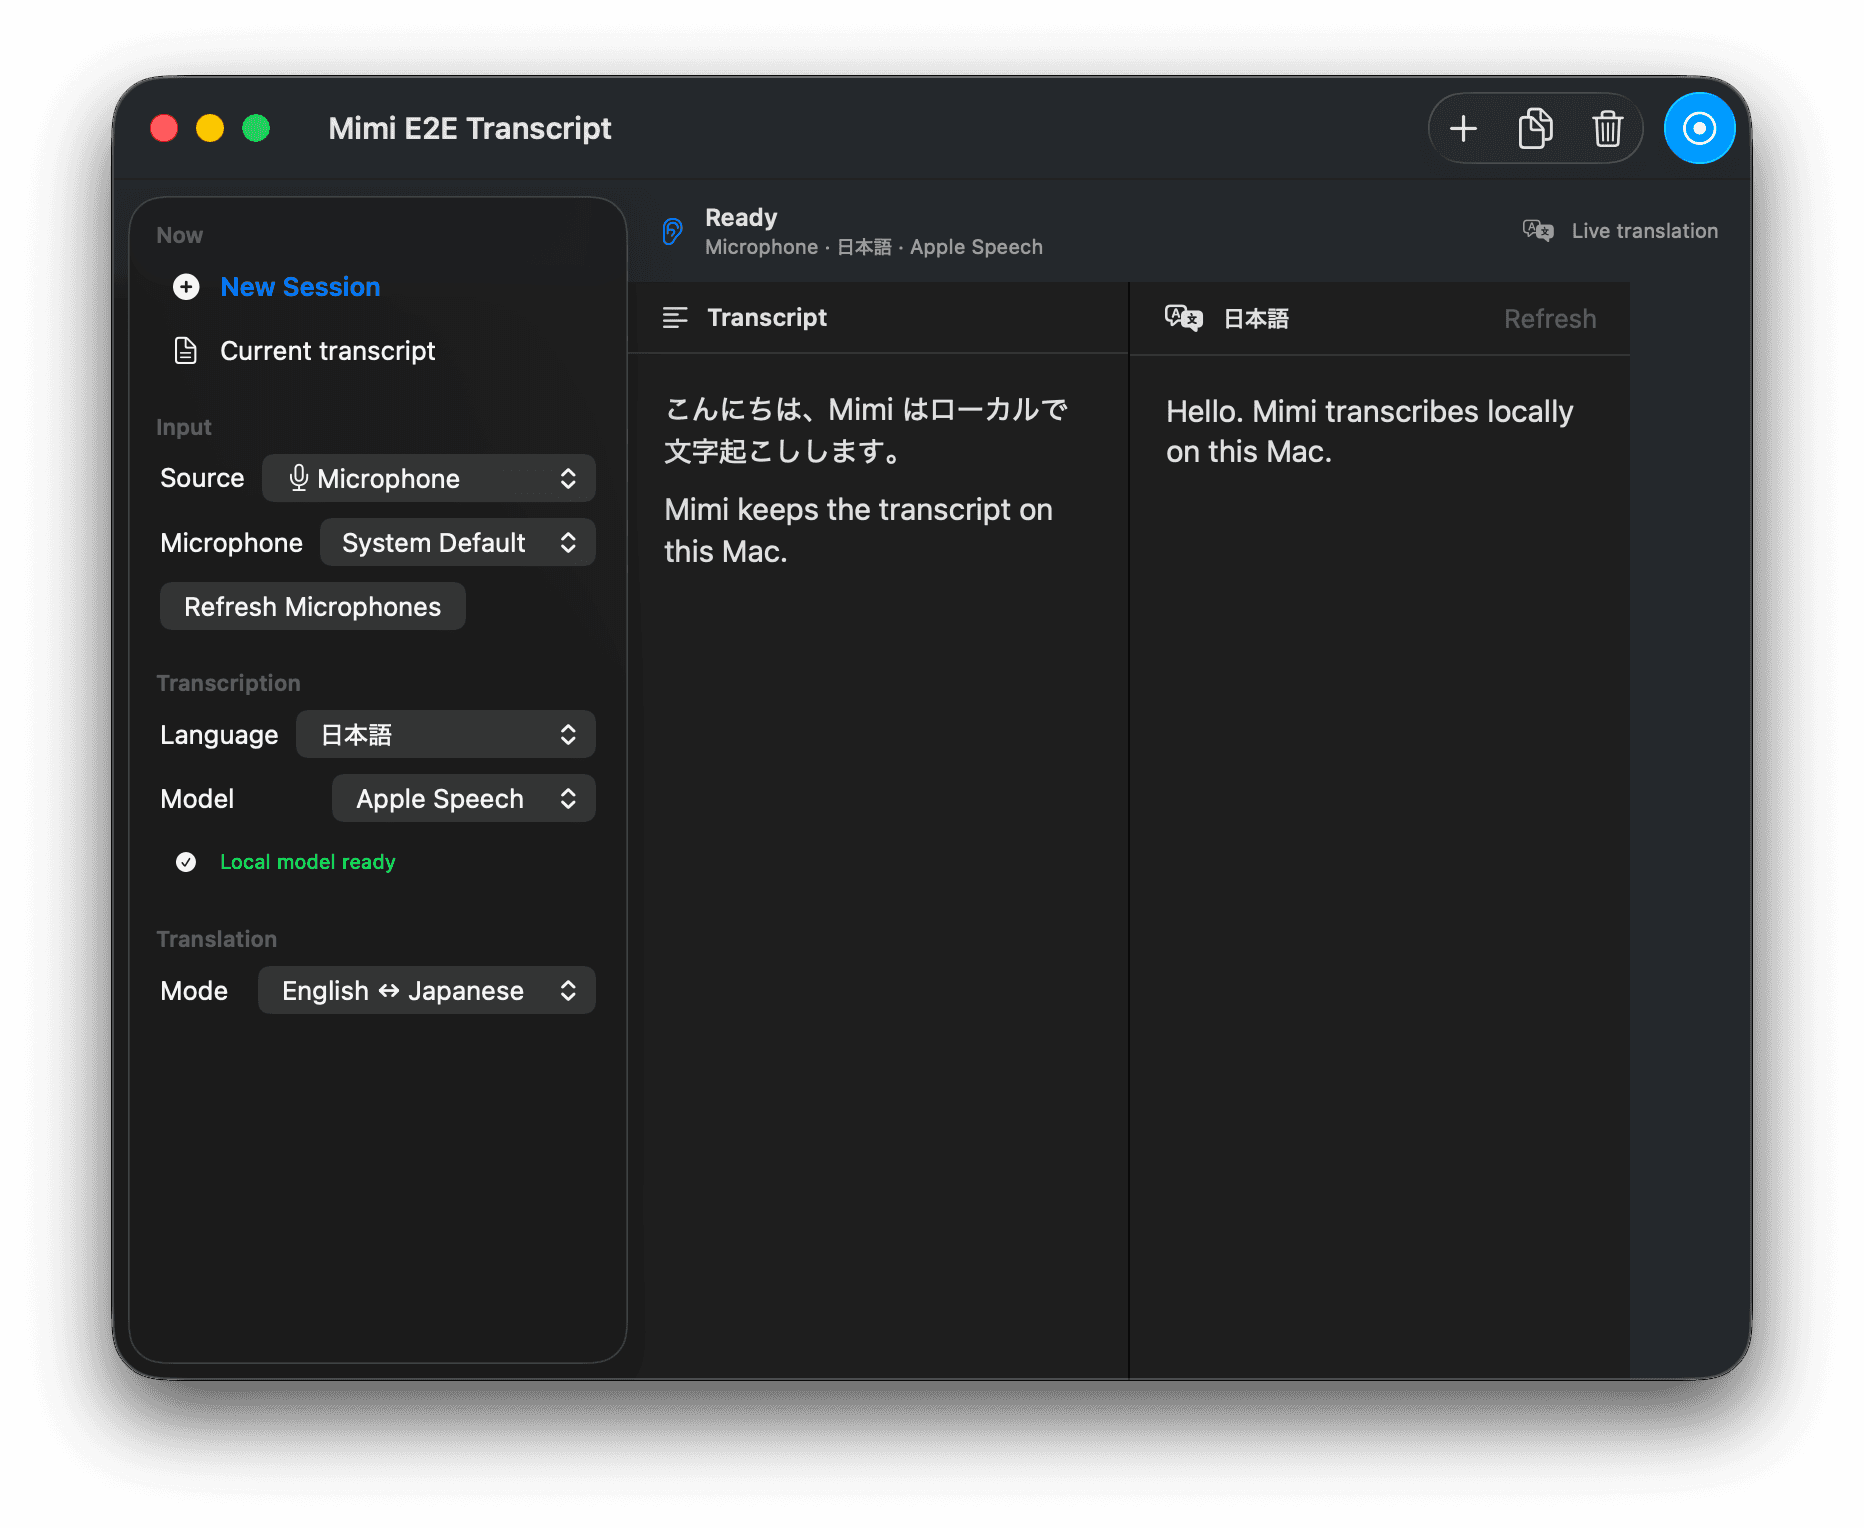This screenshot has height=1528, width=1864.
Task: Open the Model dropdown showing Apple Speech
Action: (x=464, y=798)
